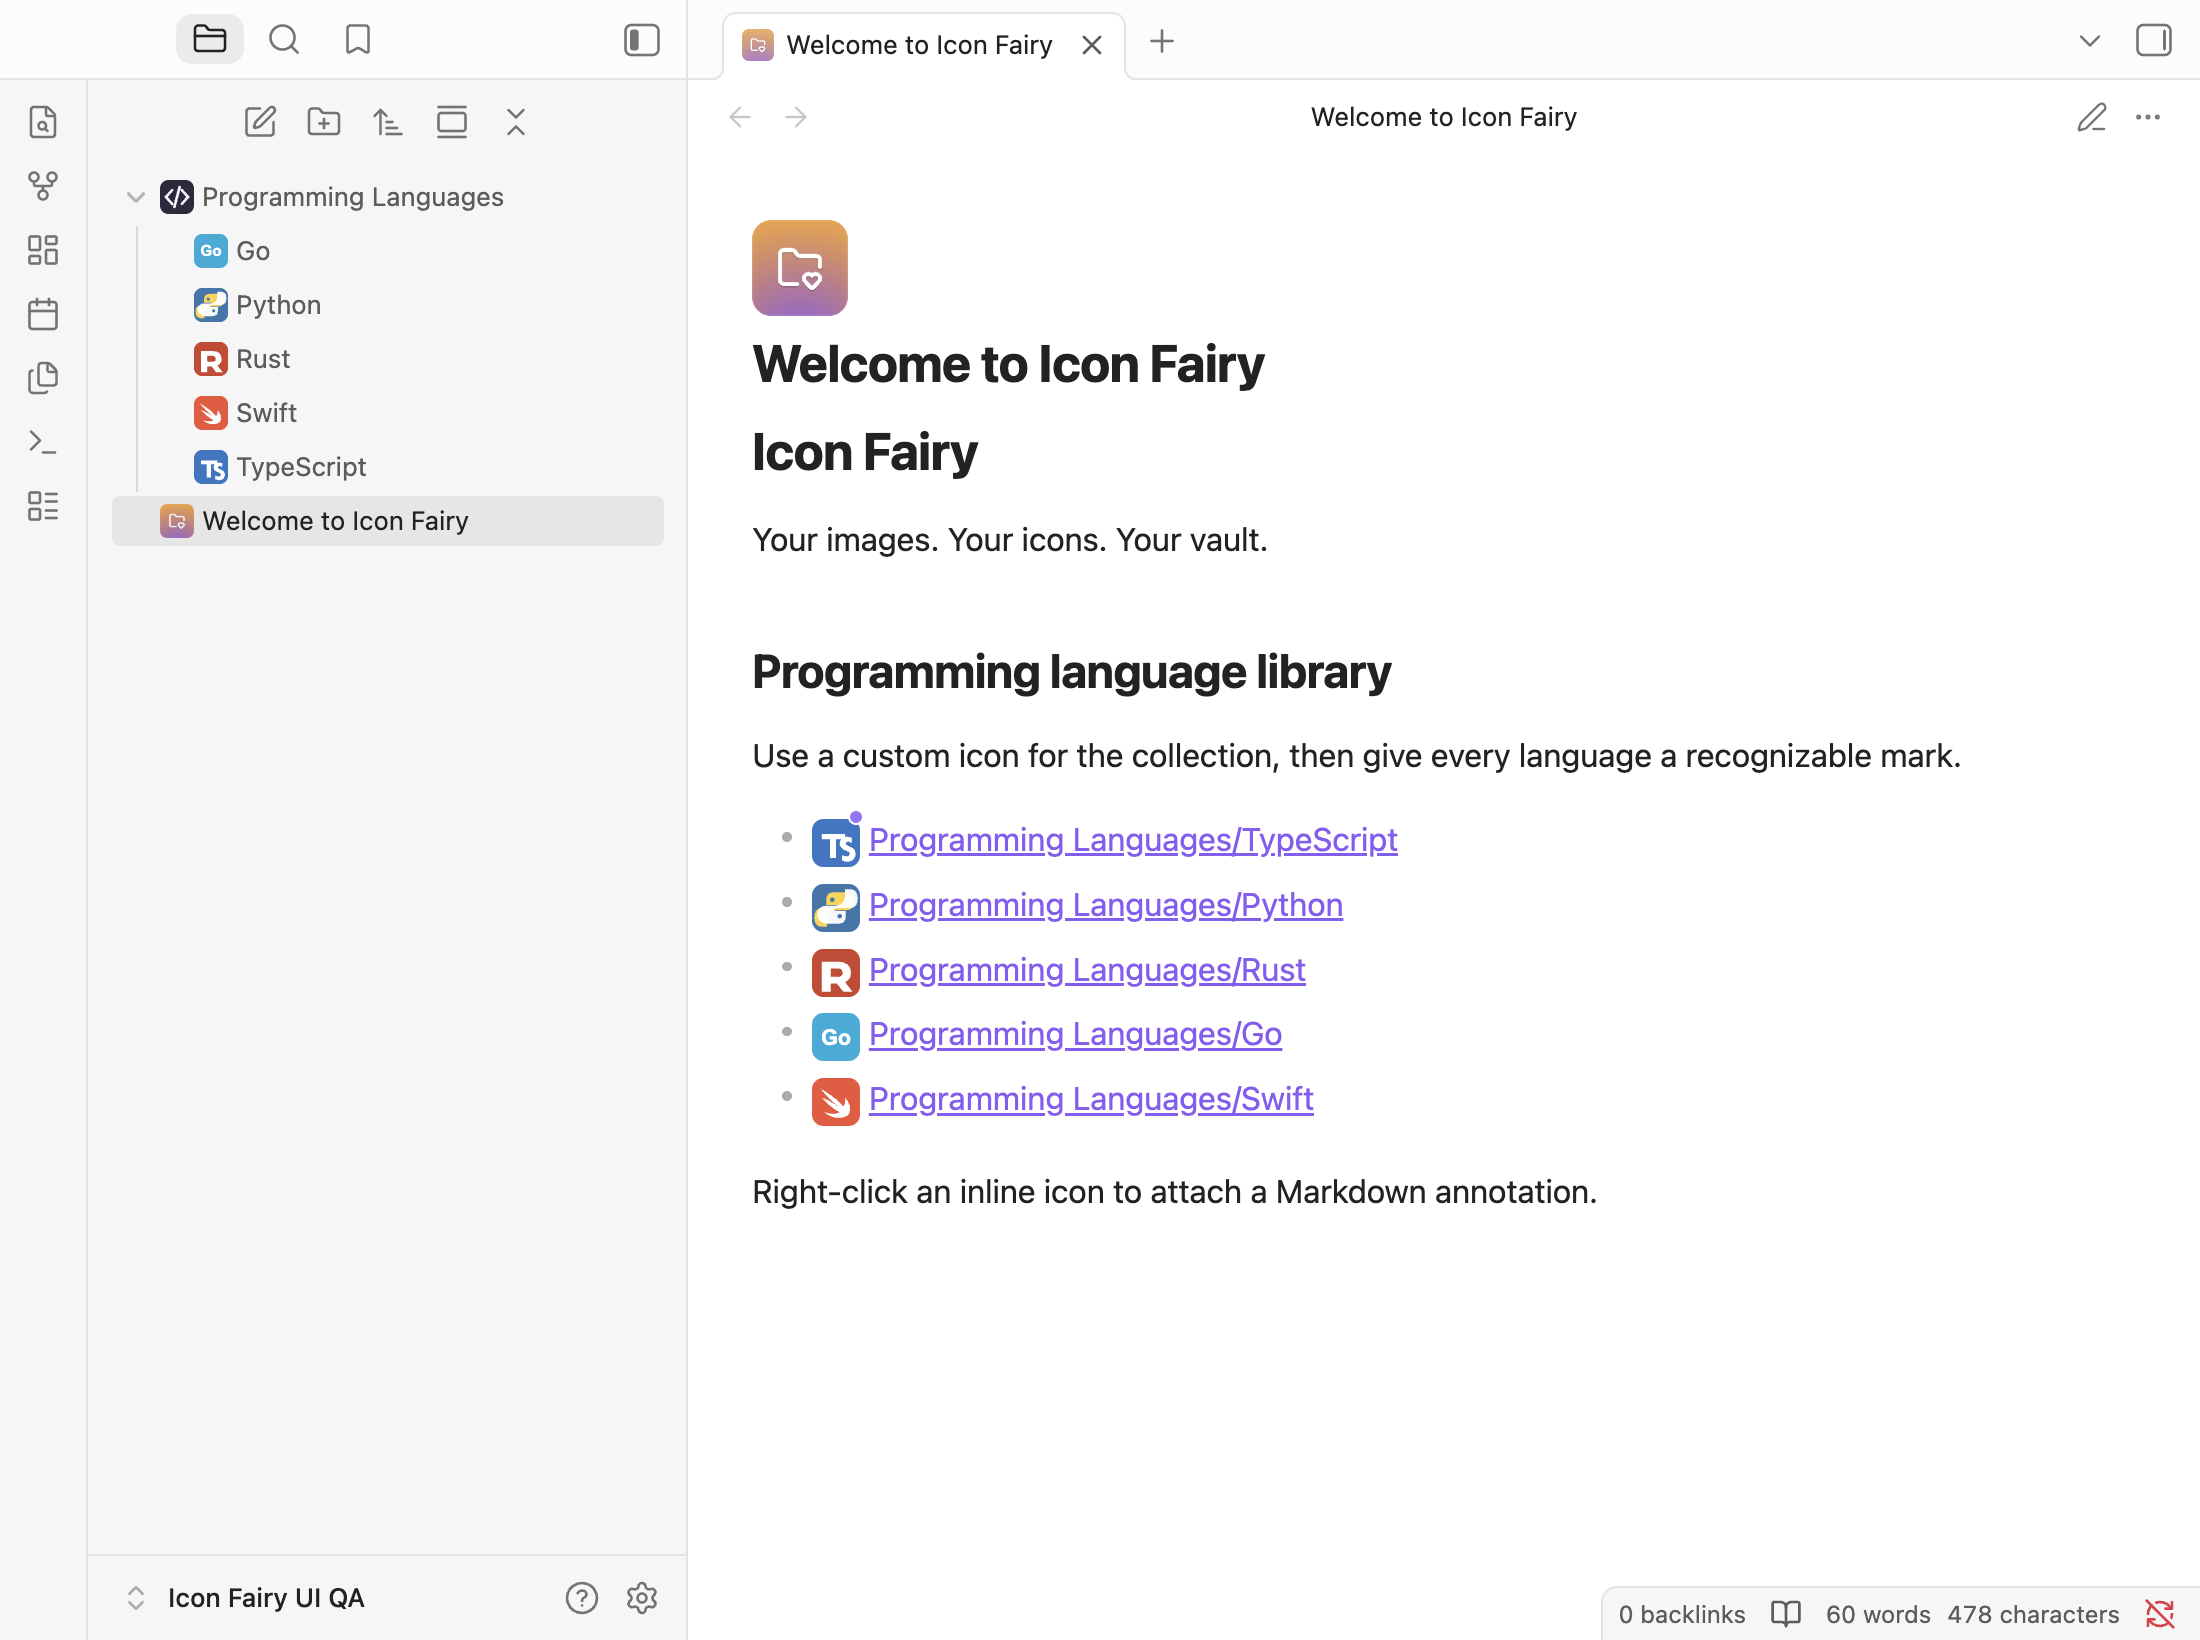The image size is (2200, 1640).
Task: Open the search pane icon
Action: tap(284, 40)
